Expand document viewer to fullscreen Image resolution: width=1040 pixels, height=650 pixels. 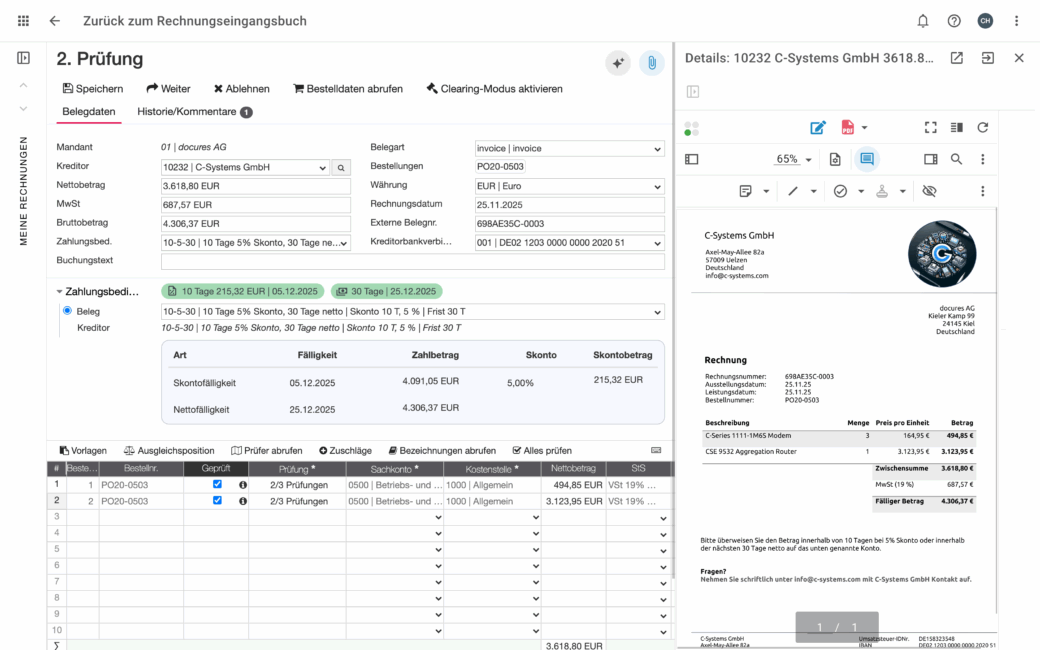(x=930, y=128)
